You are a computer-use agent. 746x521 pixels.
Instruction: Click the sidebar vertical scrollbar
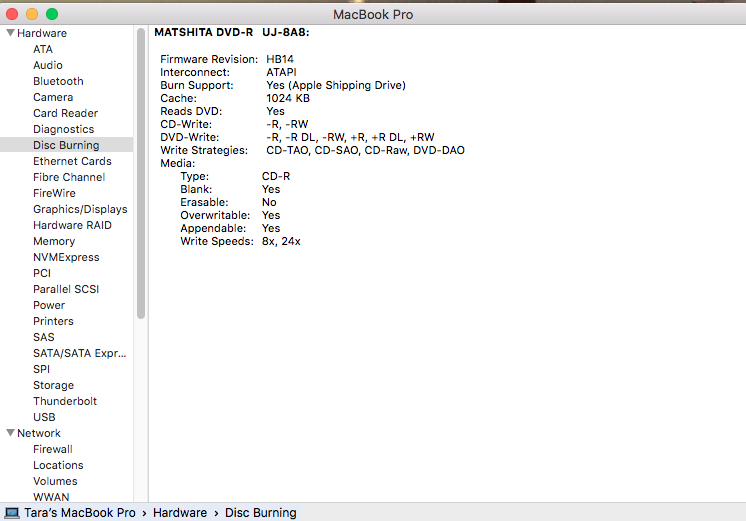(141, 173)
